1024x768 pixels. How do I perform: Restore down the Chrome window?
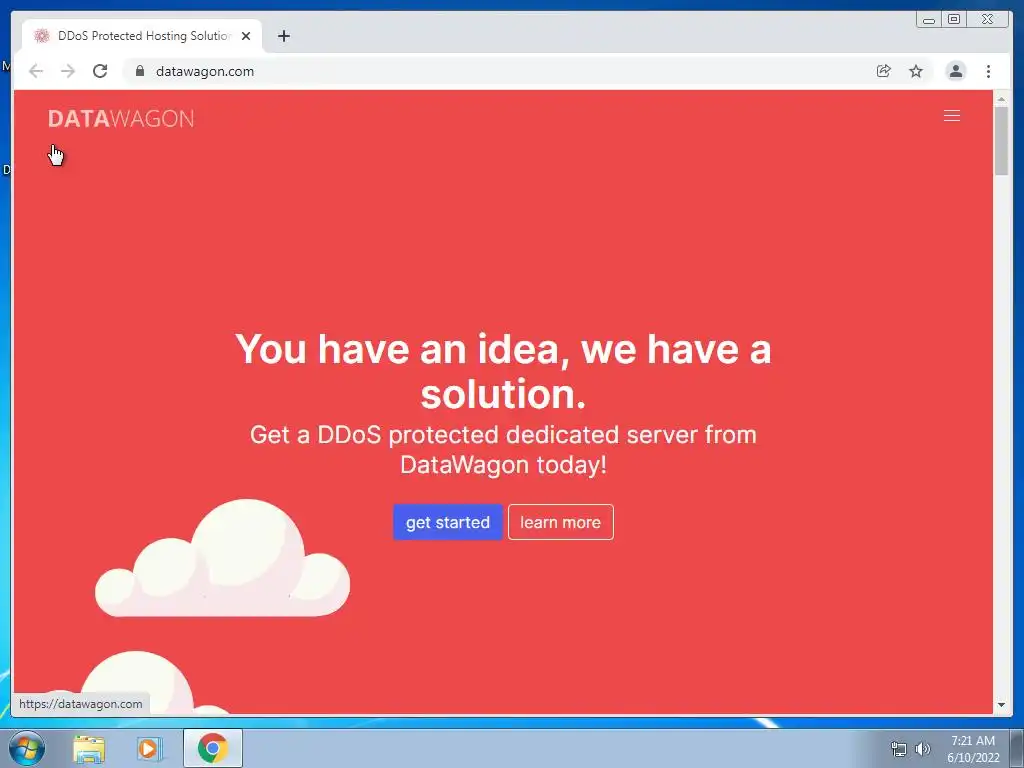pos(954,20)
